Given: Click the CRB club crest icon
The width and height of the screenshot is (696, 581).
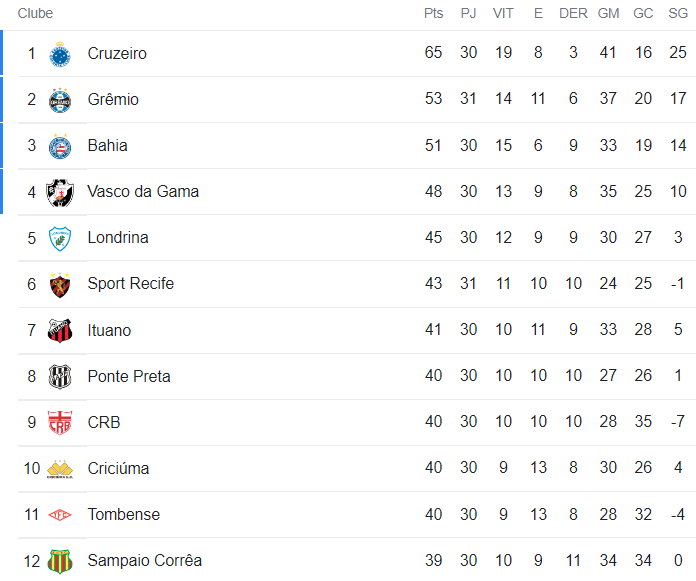Looking at the screenshot, I should [60, 423].
